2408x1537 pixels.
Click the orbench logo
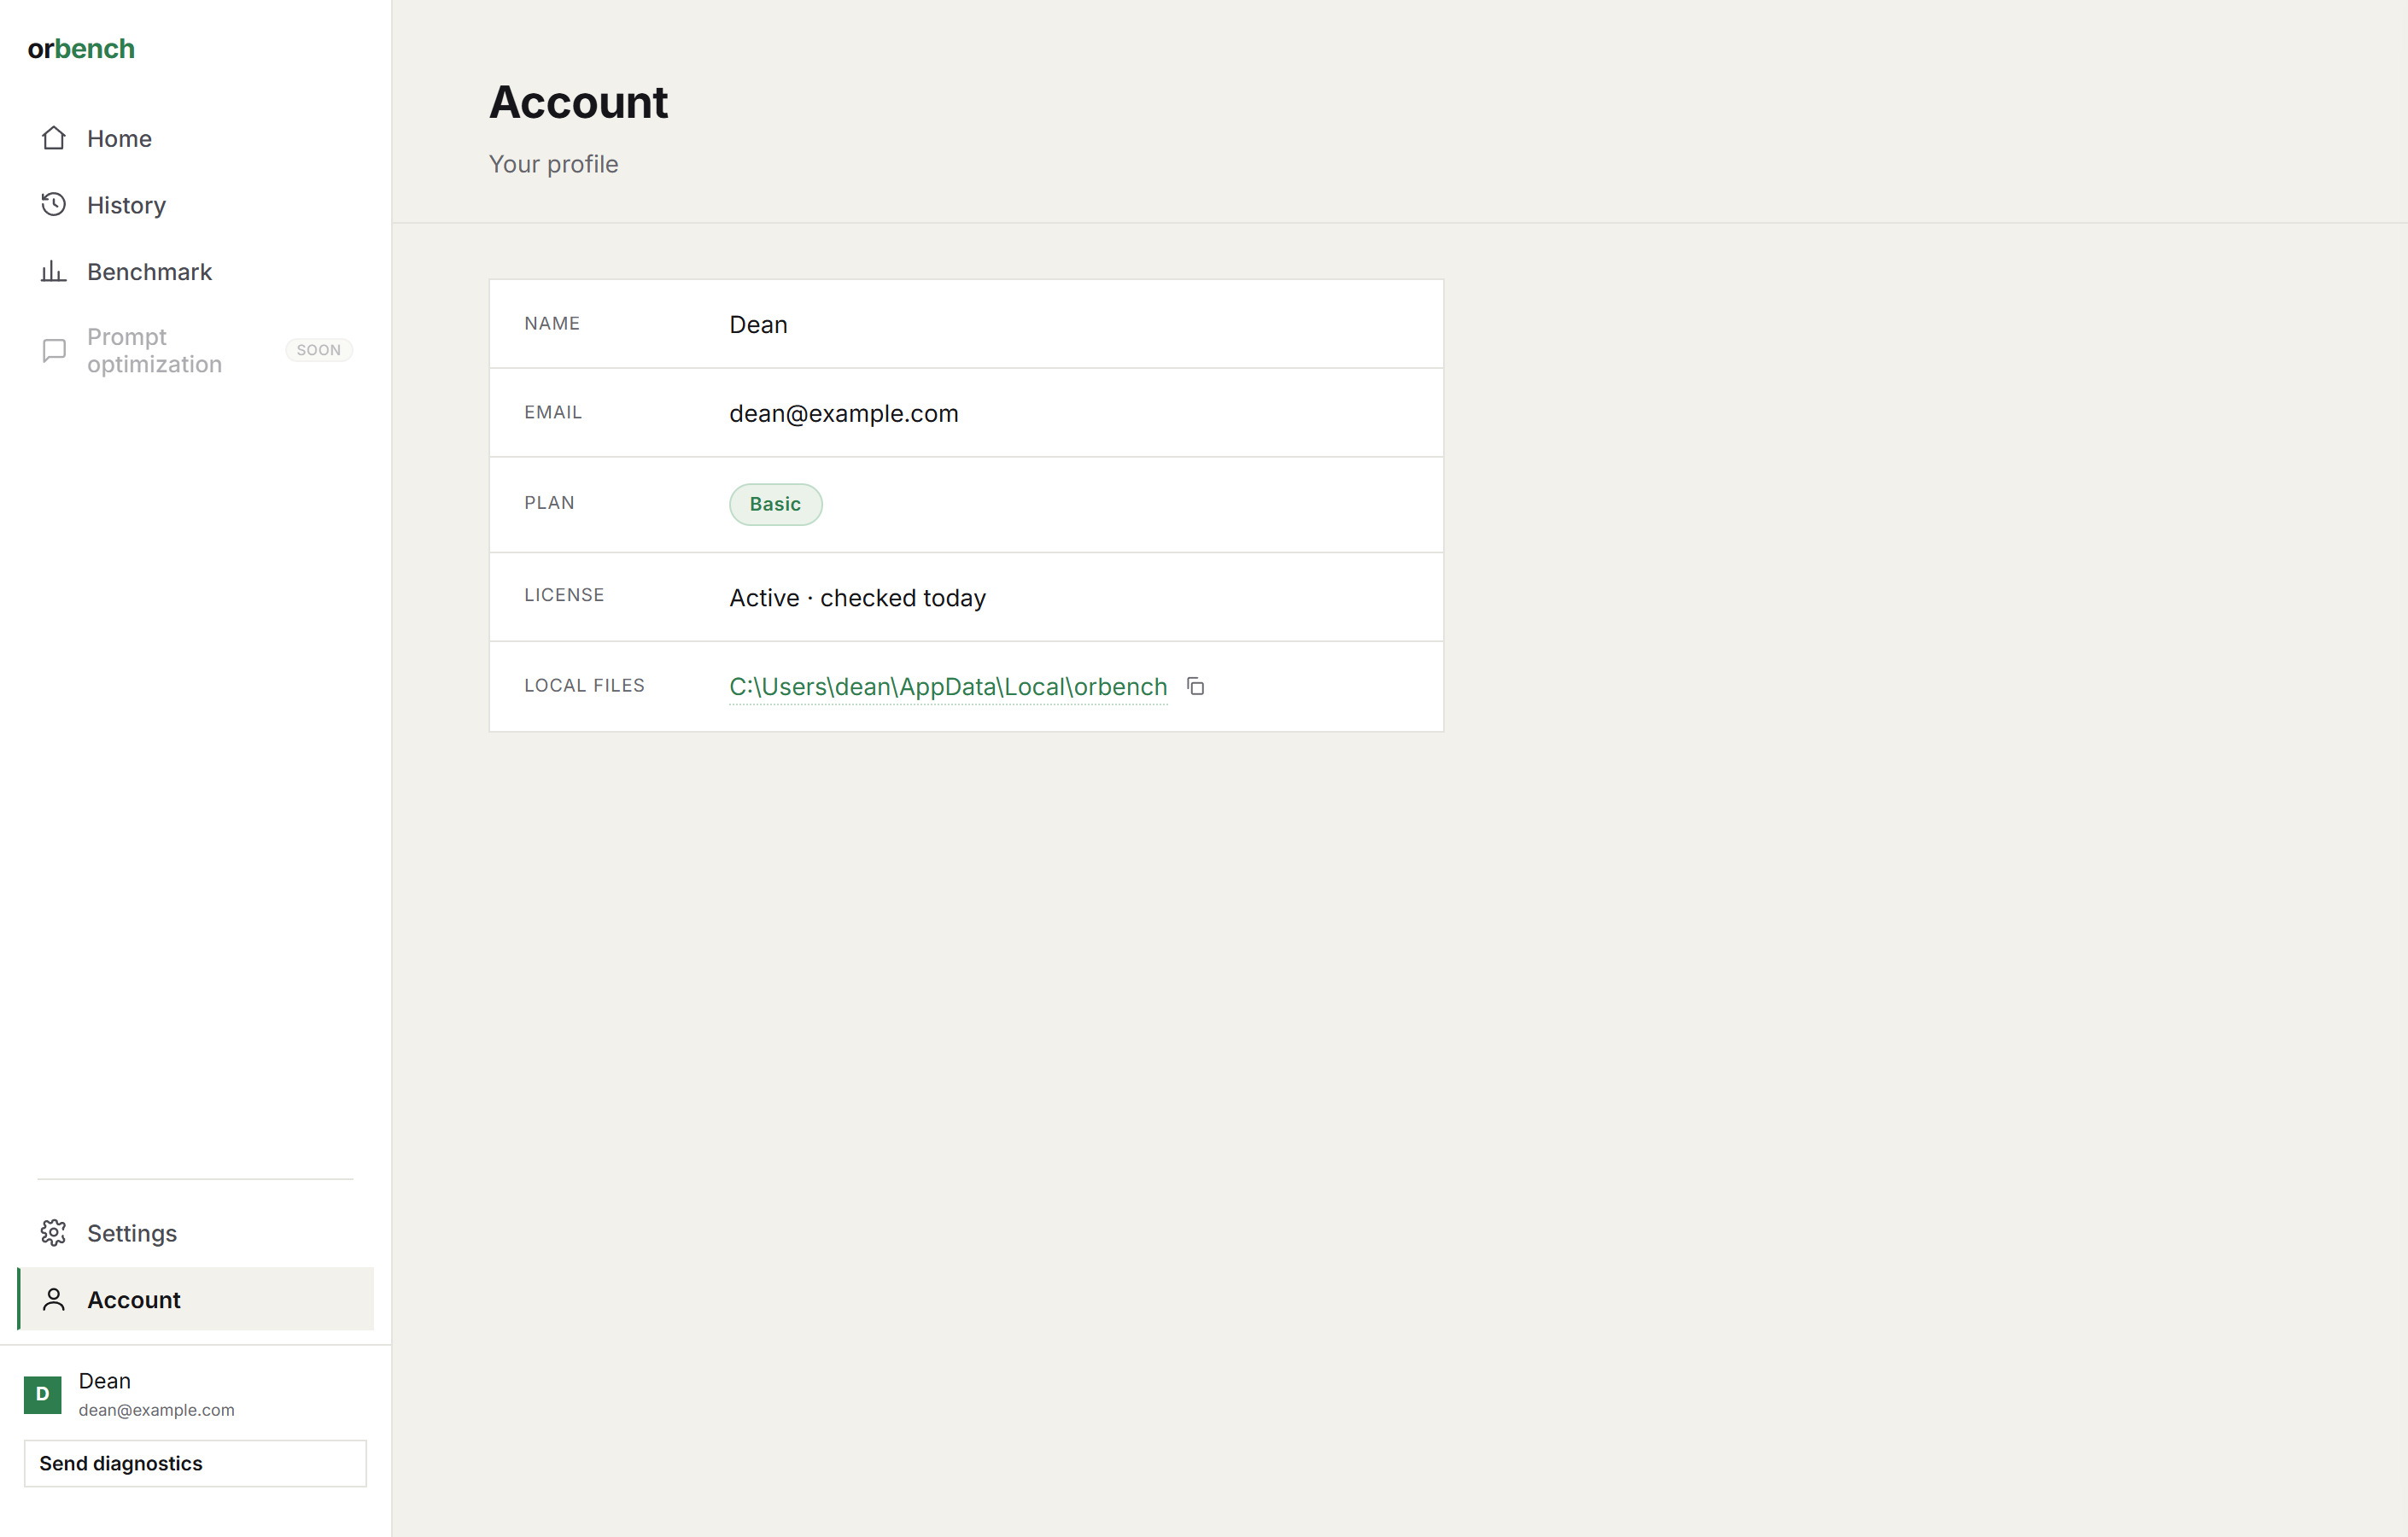click(x=81, y=48)
